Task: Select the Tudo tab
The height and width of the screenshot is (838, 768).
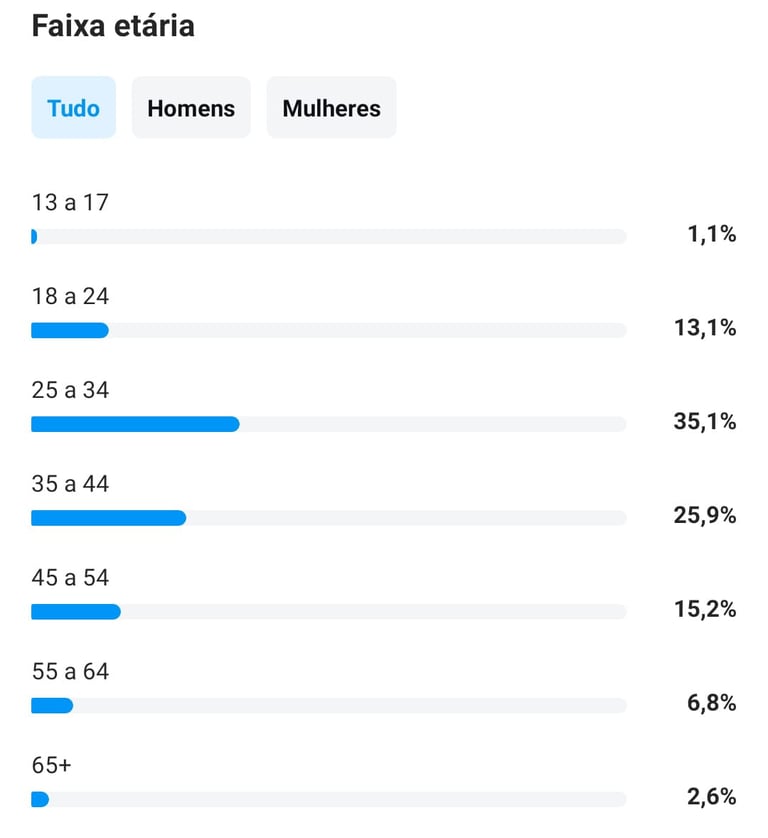Action: coord(74,107)
